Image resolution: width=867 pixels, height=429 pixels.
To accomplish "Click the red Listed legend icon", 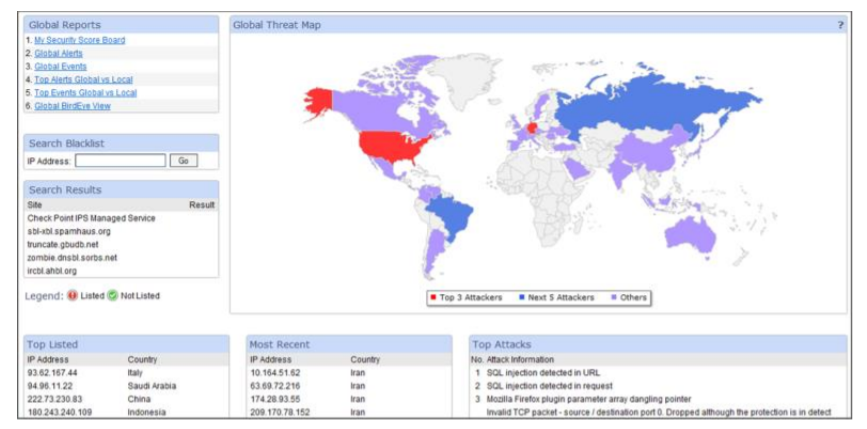I will click(72, 295).
